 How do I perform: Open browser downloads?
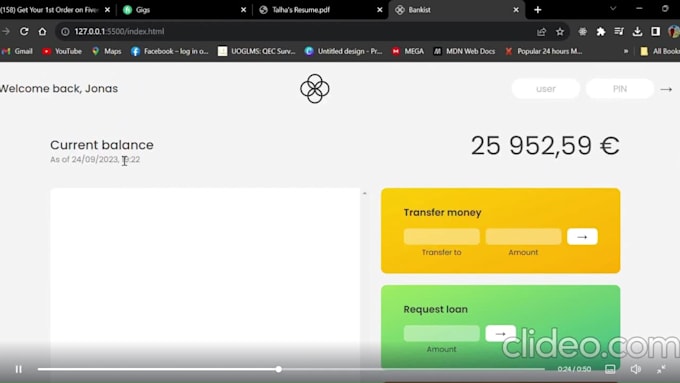[x=637, y=31]
